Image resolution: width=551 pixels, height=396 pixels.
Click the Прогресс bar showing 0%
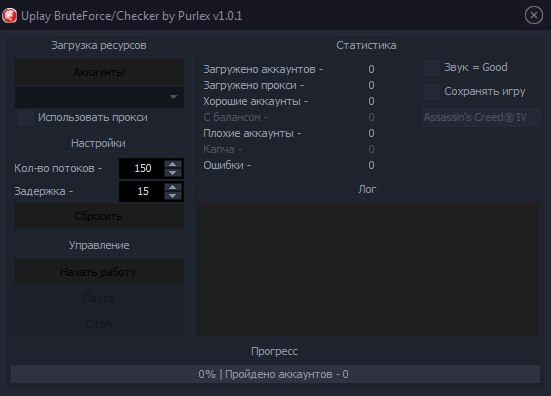tap(275, 374)
